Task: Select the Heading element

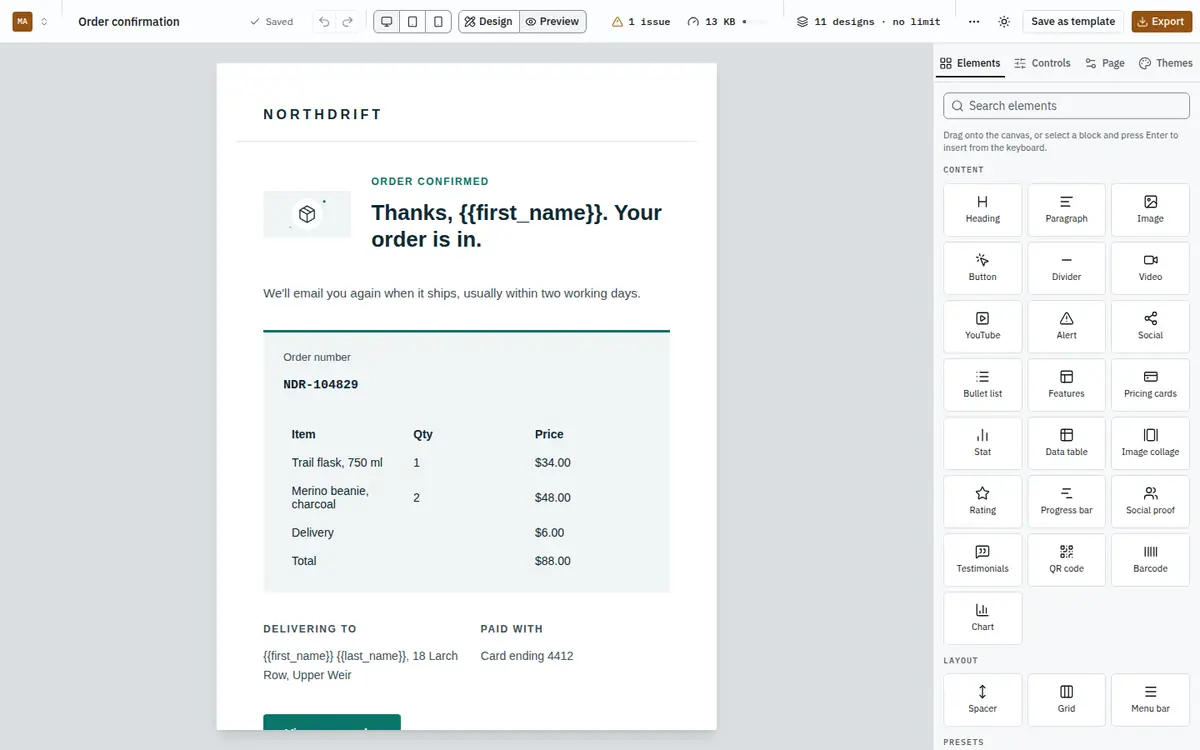Action: coord(983,210)
